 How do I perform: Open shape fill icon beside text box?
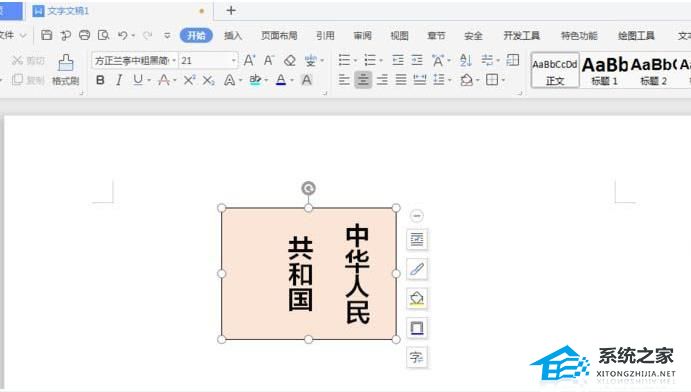pos(416,299)
